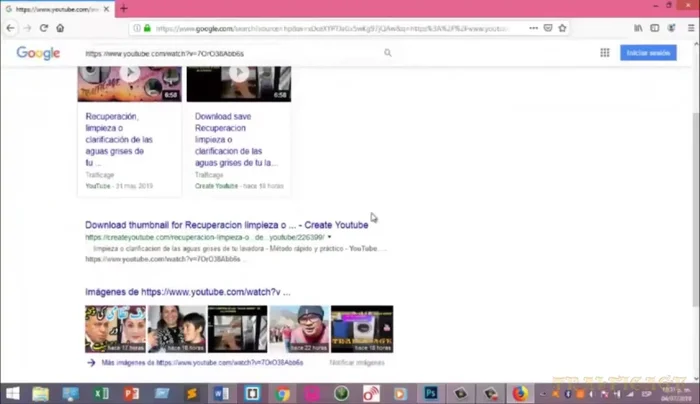Open Word from the taskbar
The width and height of the screenshot is (700, 404).
coord(221,393)
